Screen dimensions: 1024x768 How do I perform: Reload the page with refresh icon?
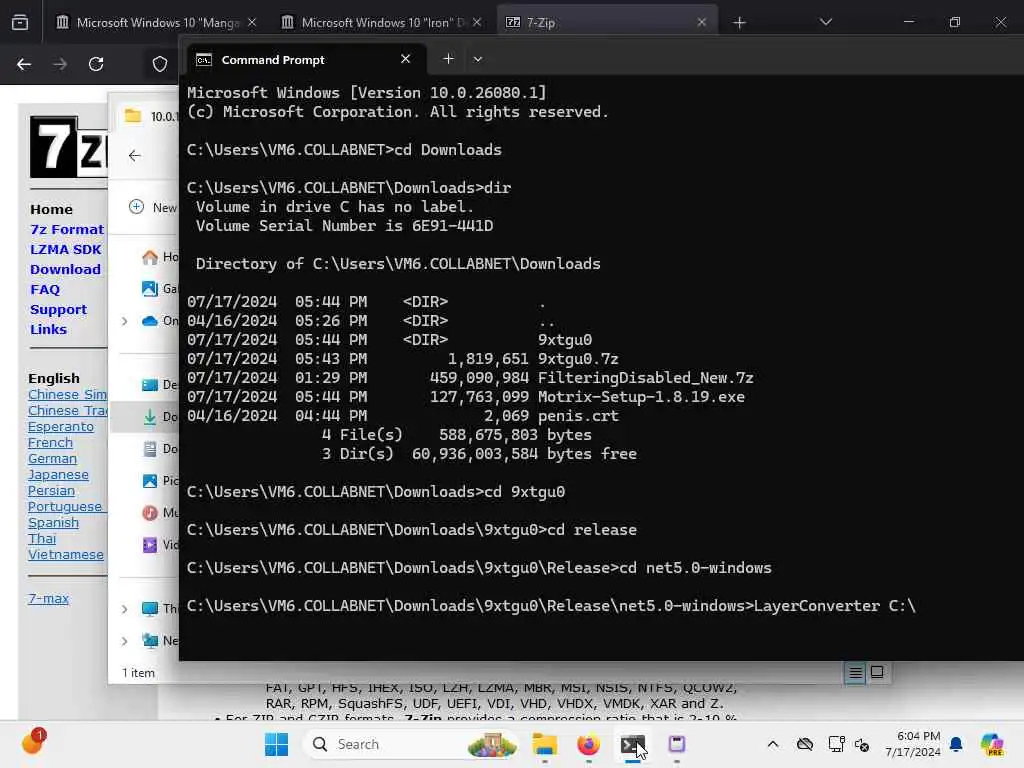pos(96,64)
